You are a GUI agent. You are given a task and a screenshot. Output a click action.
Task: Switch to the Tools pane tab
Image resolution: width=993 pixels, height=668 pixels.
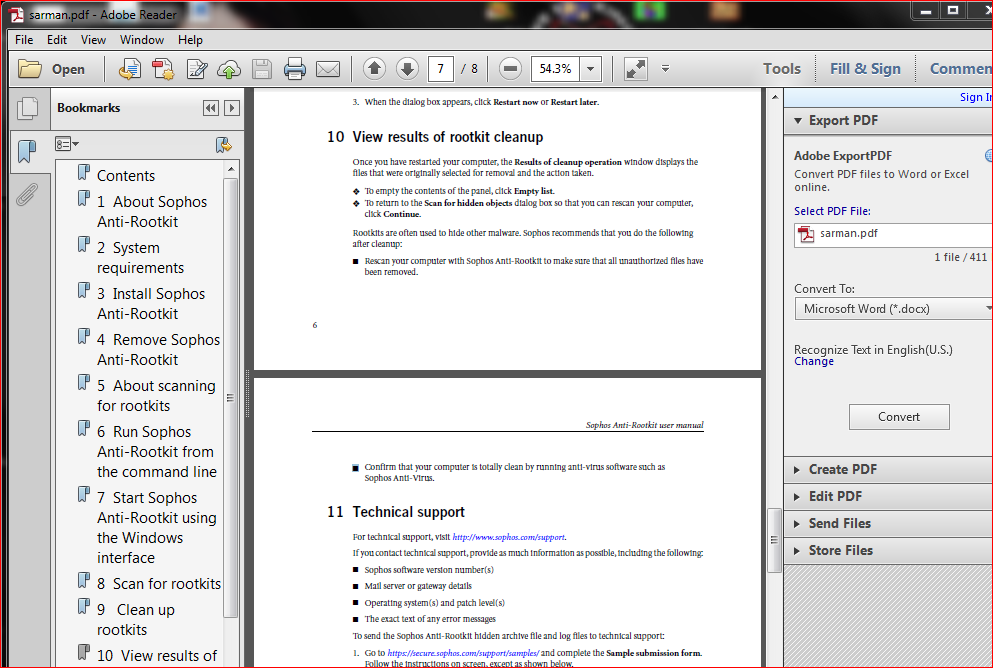[x=781, y=69]
